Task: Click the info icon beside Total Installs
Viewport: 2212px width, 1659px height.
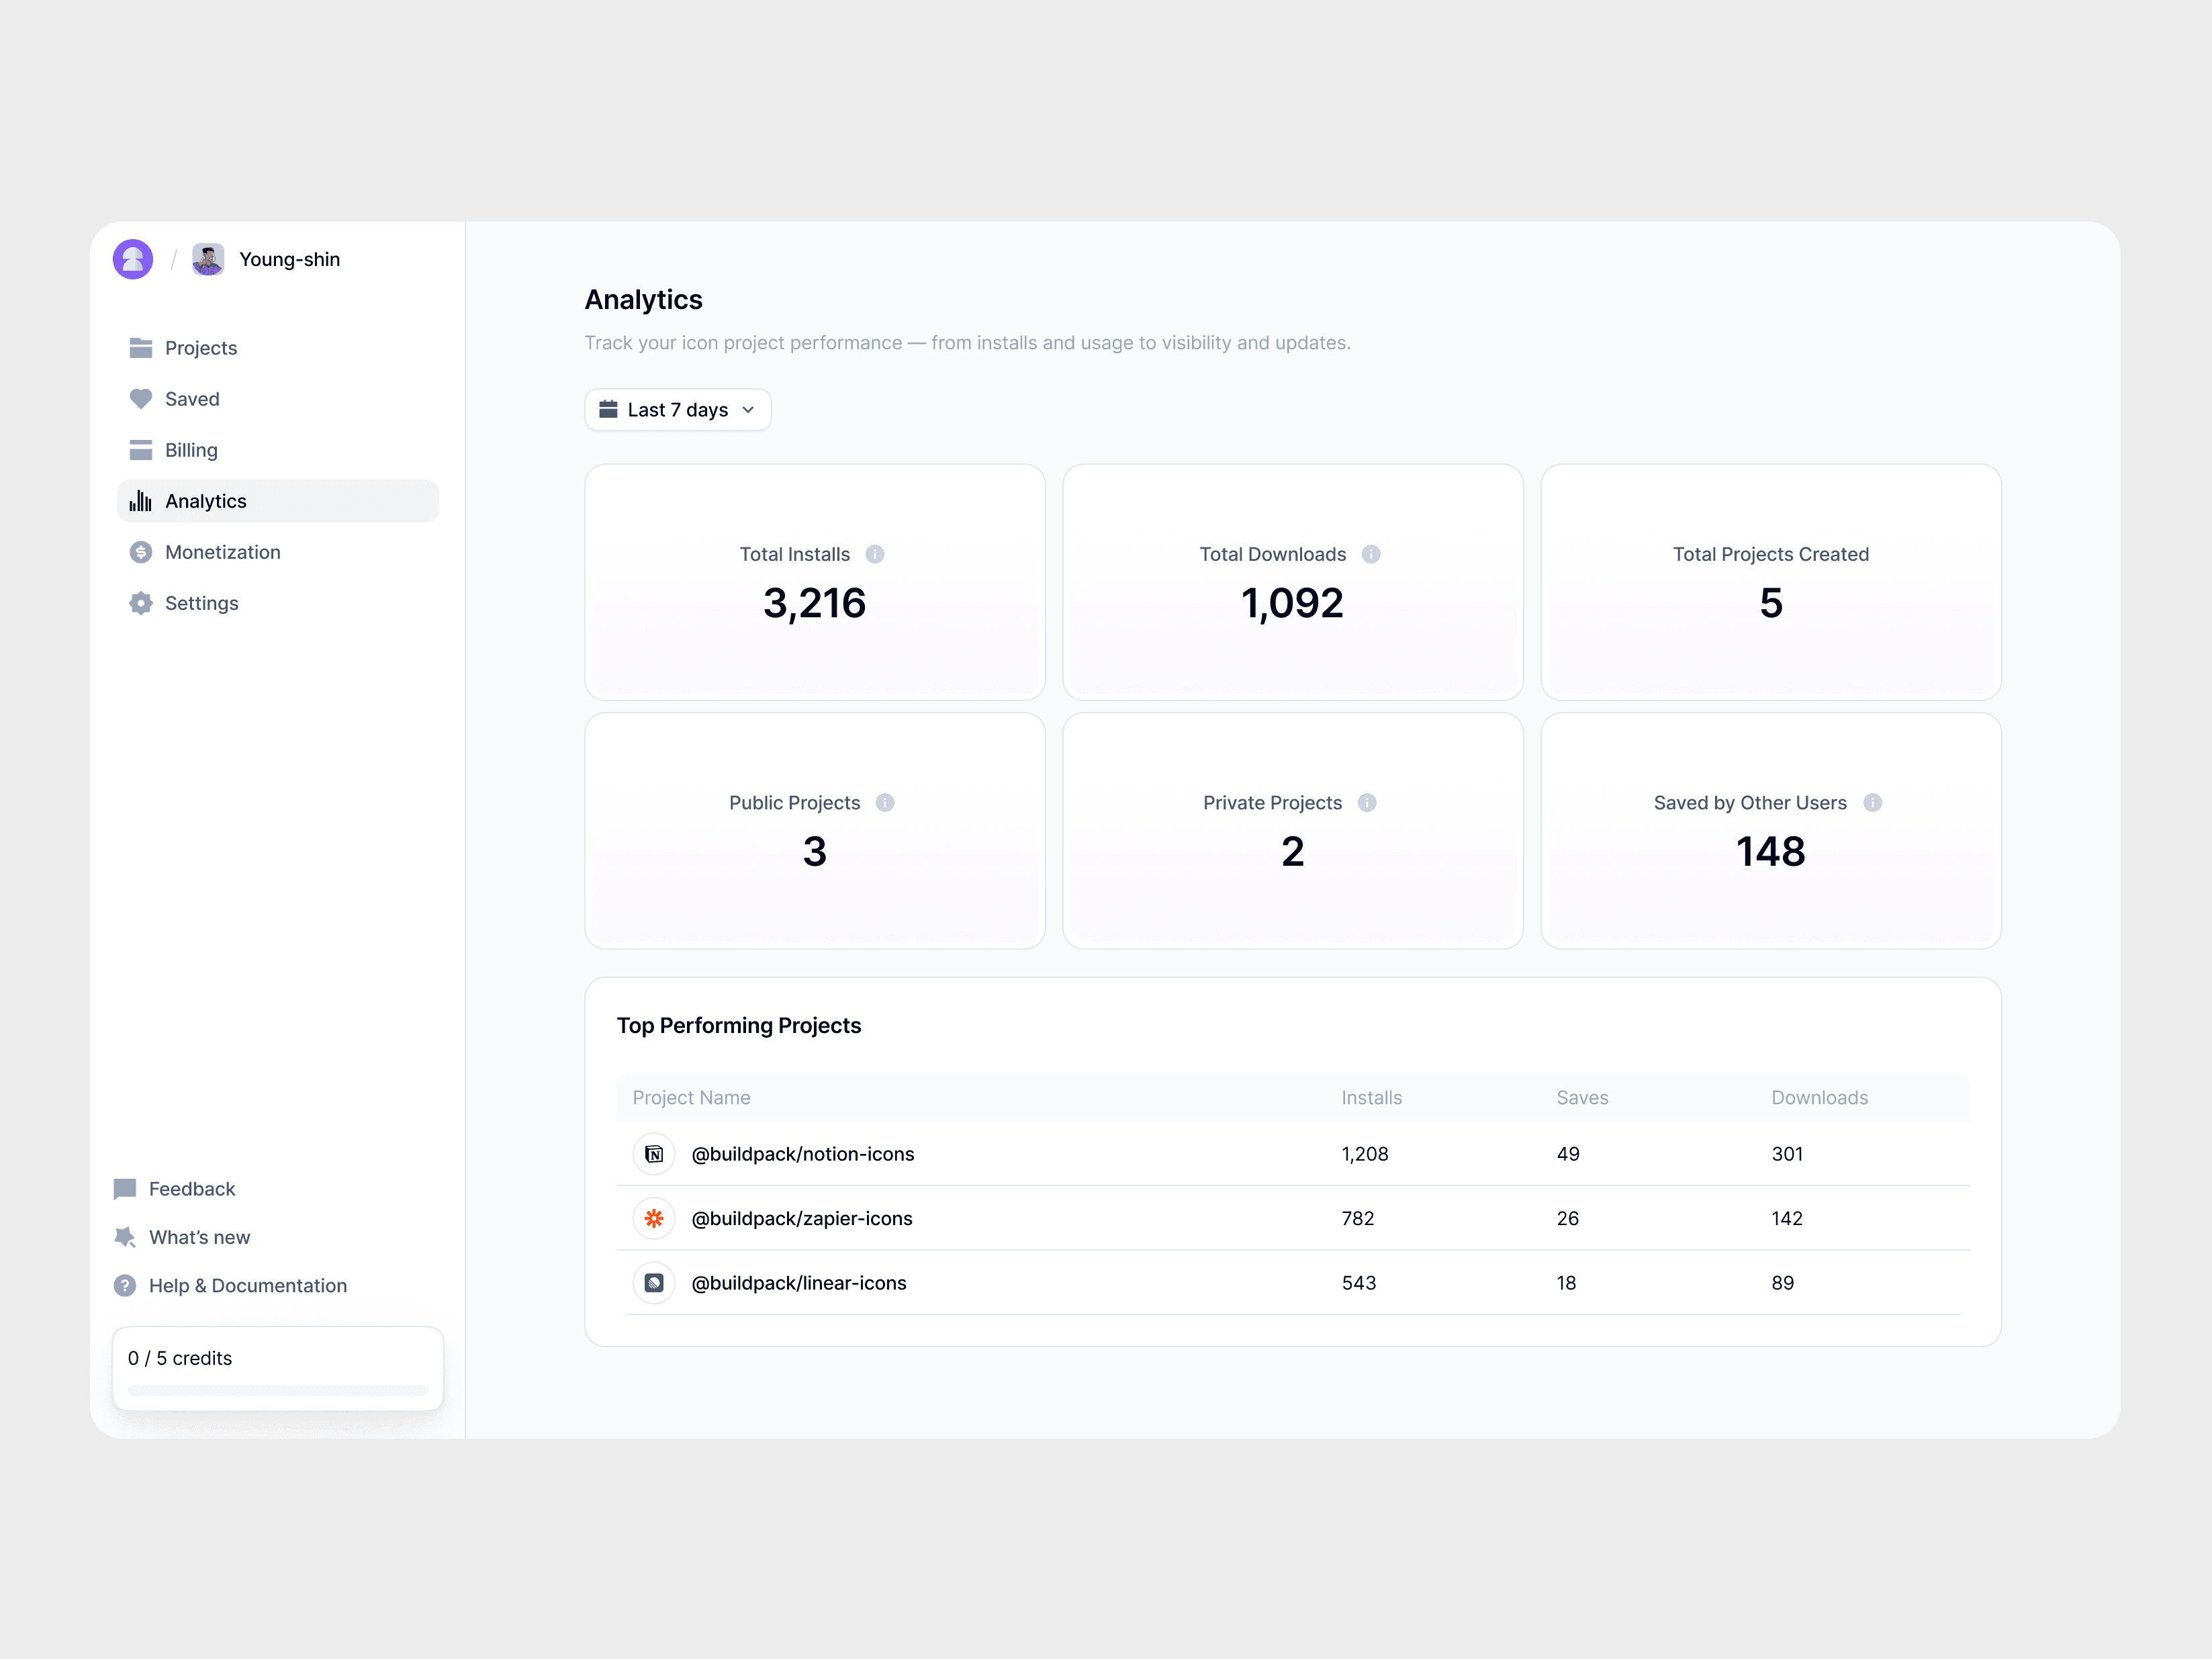Action: point(875,554)
